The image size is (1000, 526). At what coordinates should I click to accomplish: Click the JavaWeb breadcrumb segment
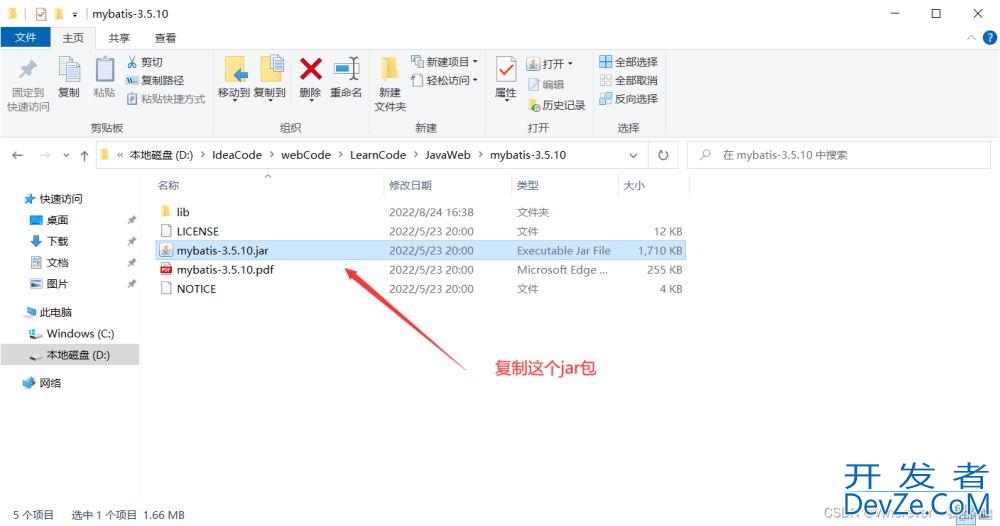(x=448, y=155)
